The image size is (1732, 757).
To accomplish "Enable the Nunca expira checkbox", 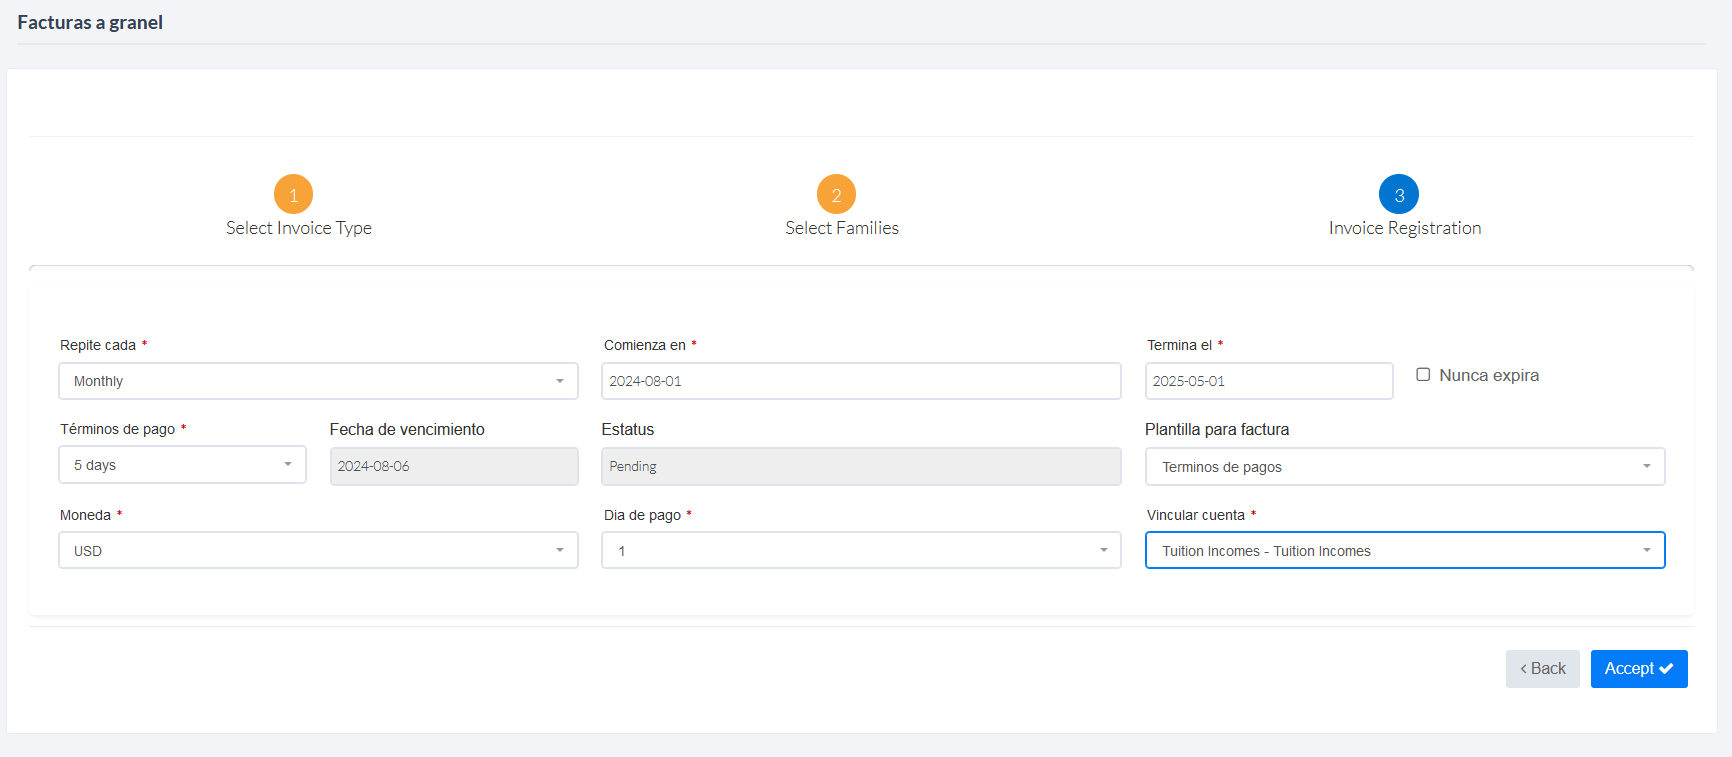I will pyautogui.click(x=1423, y=375).
